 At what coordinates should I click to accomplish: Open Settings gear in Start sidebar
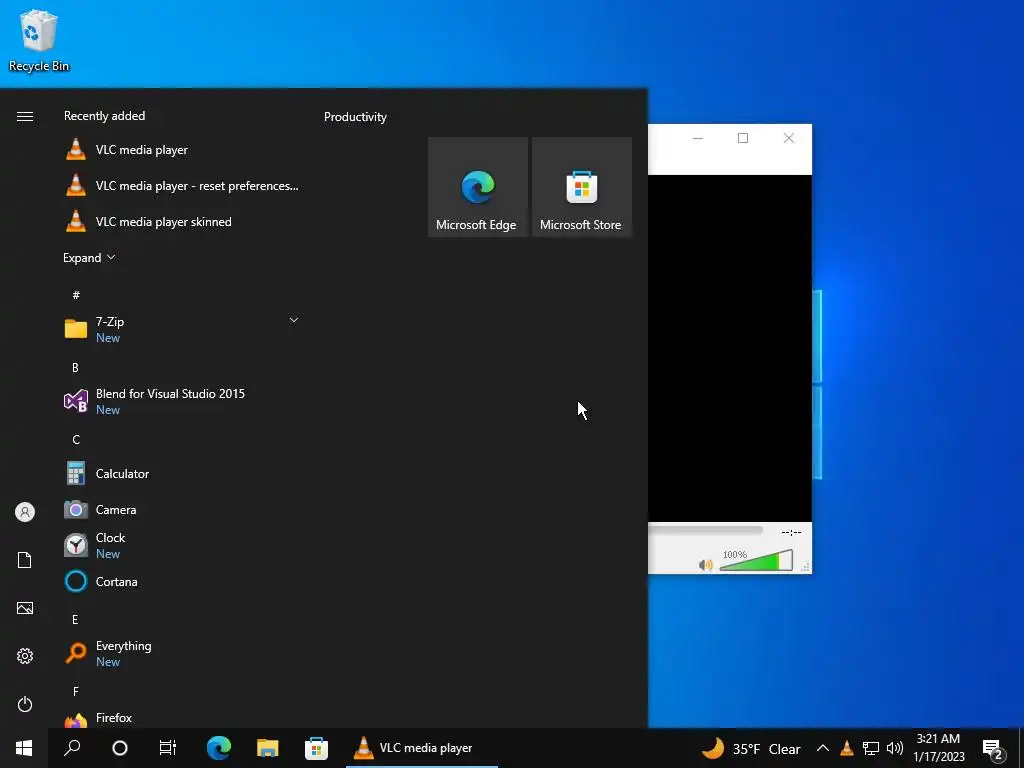click(x=25, y=656)
